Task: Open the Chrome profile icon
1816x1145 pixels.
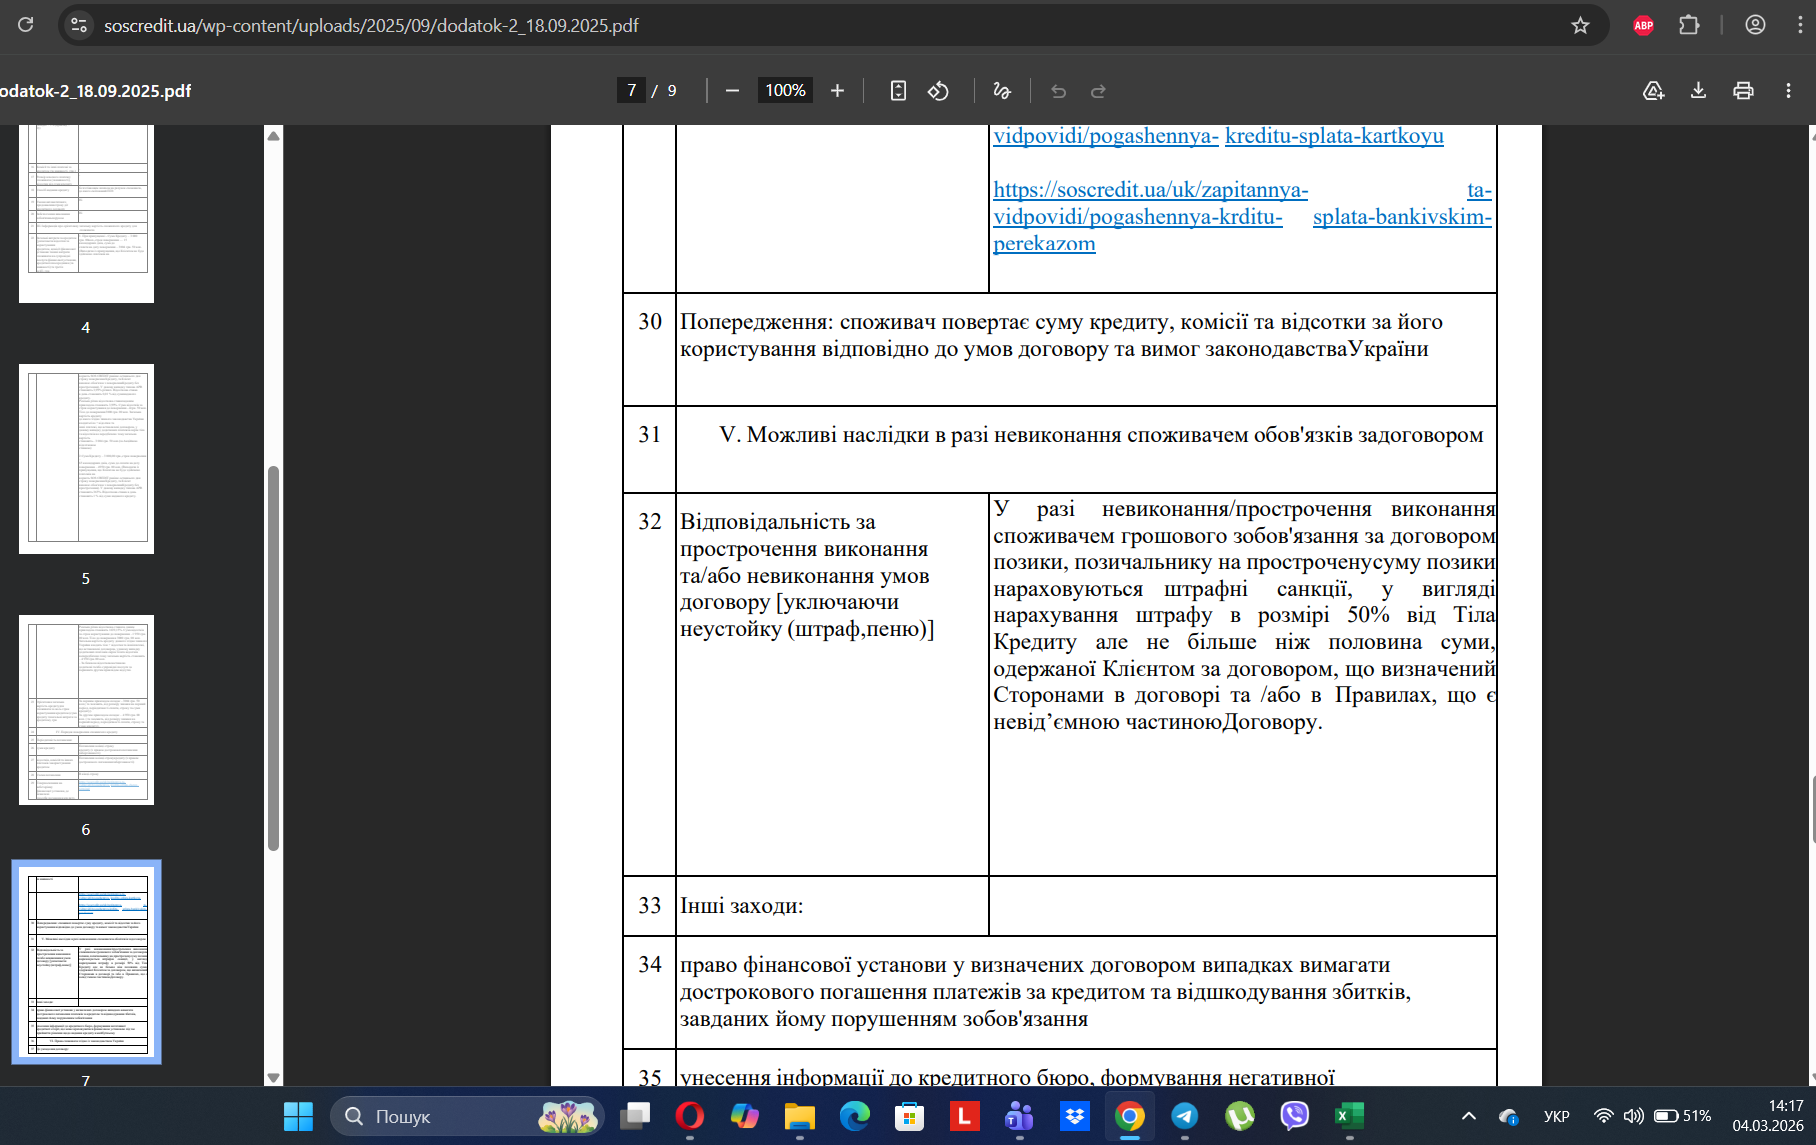Action: (x=1755, y=25)
